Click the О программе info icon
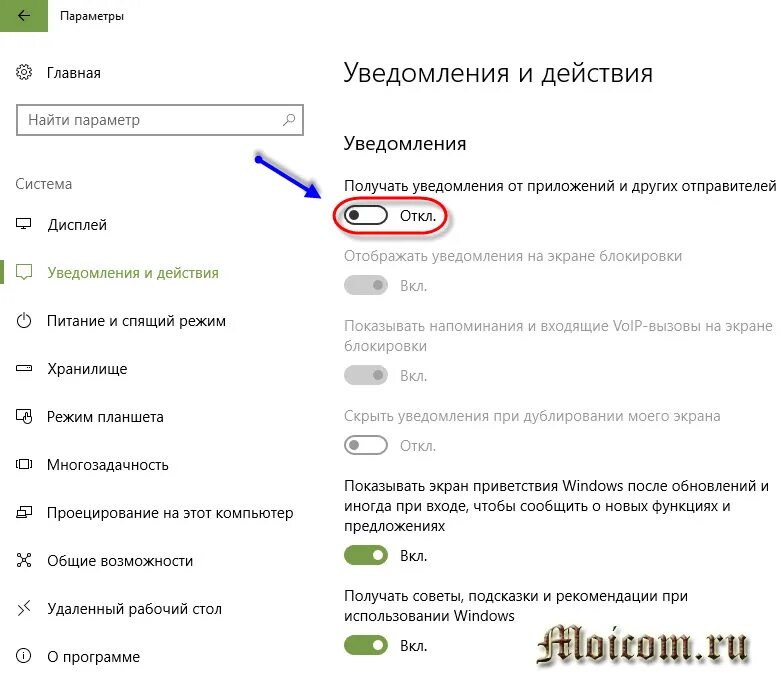 click(24, 656)
